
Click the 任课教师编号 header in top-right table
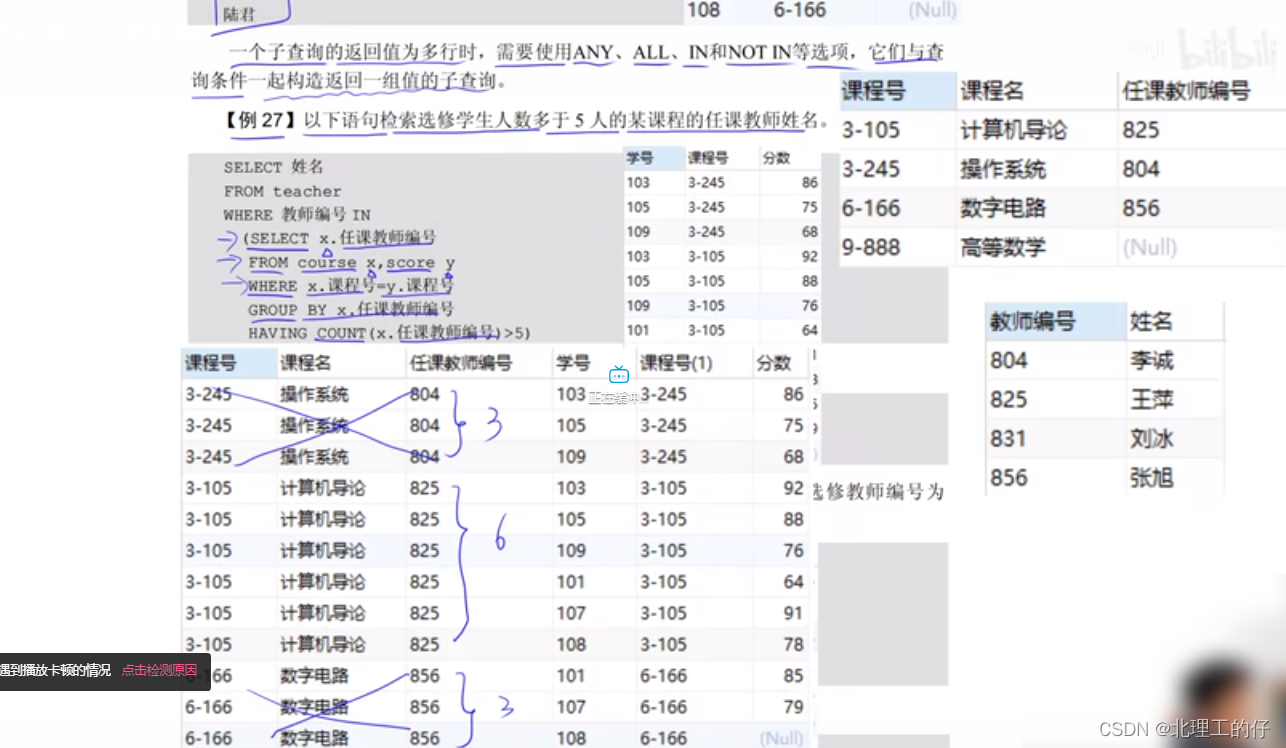[x=1186, y=91]
